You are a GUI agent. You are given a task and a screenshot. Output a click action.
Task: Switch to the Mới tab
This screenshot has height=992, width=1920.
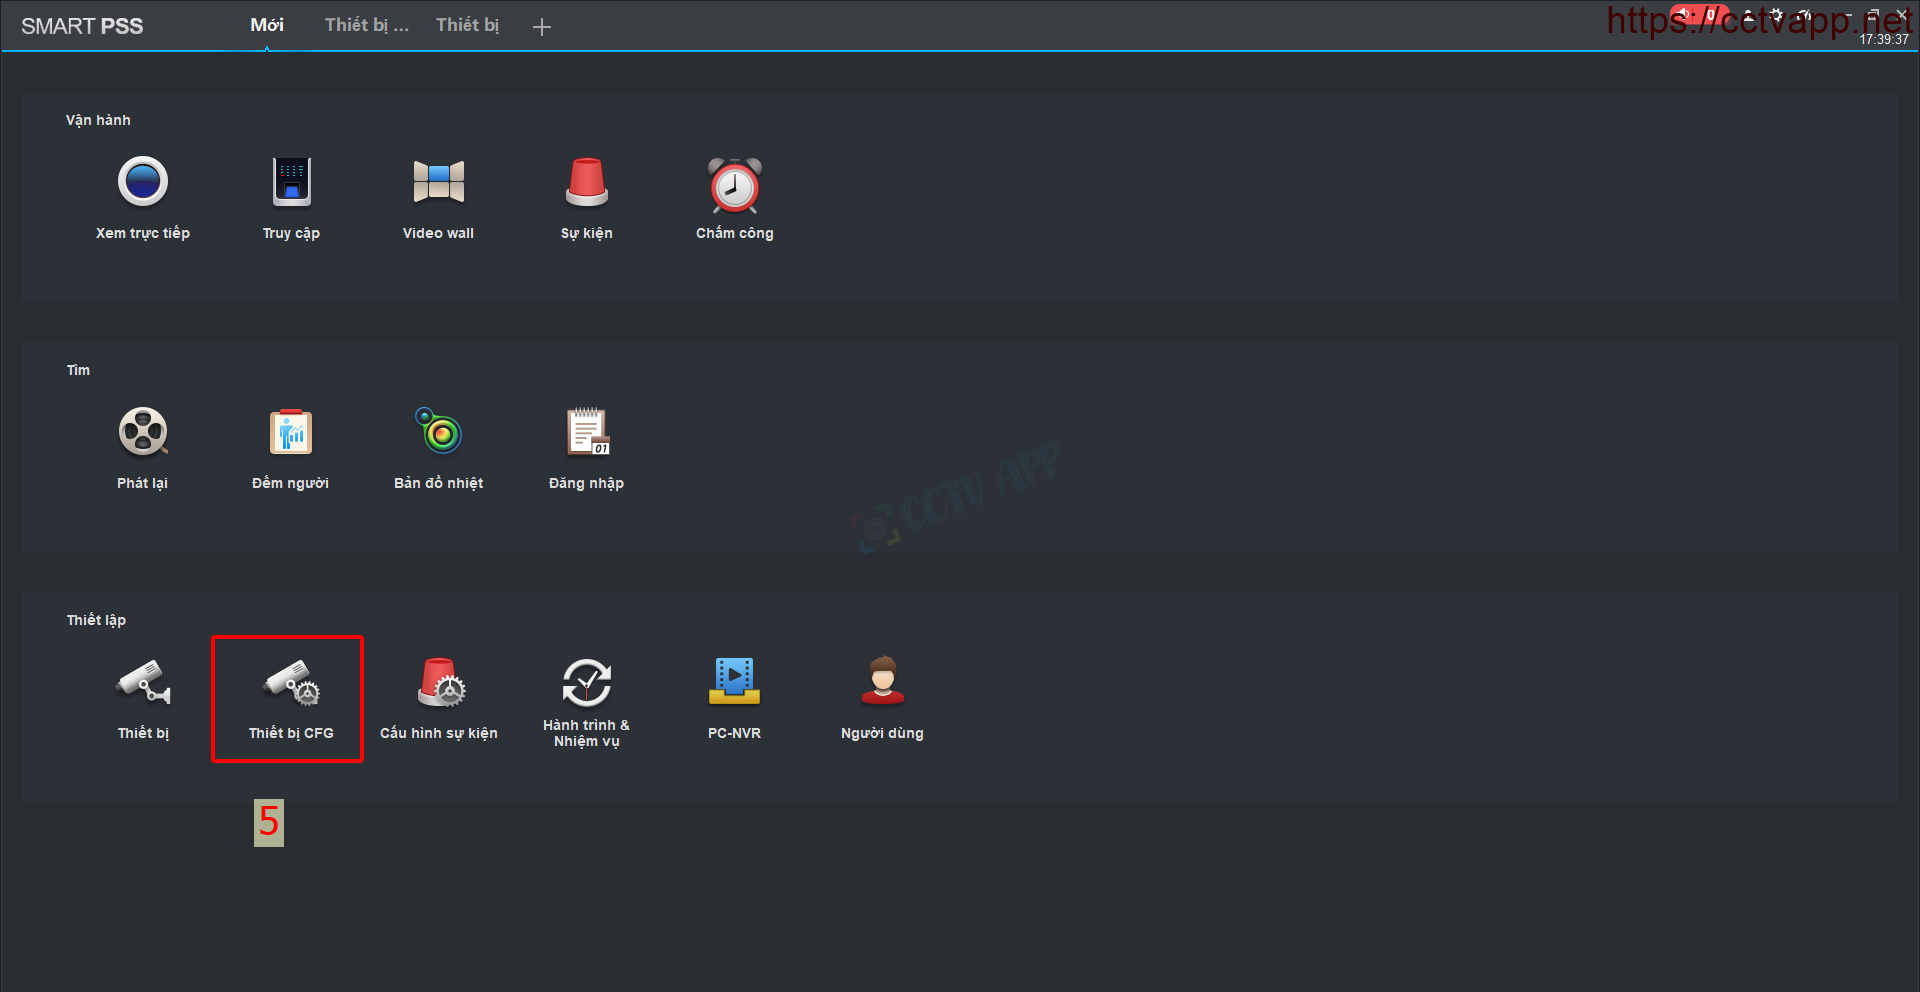click(267, 25)
